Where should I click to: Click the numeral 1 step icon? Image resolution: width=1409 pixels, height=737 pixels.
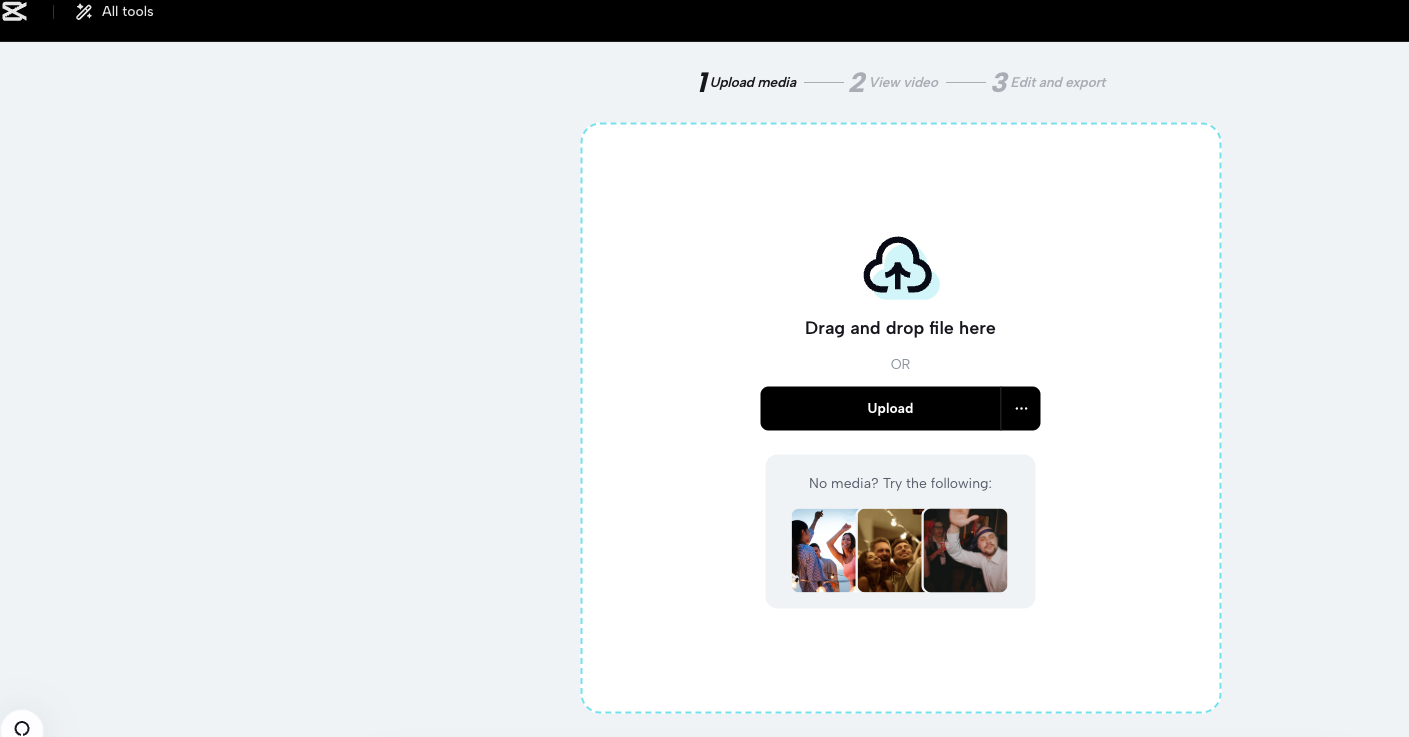703,82
